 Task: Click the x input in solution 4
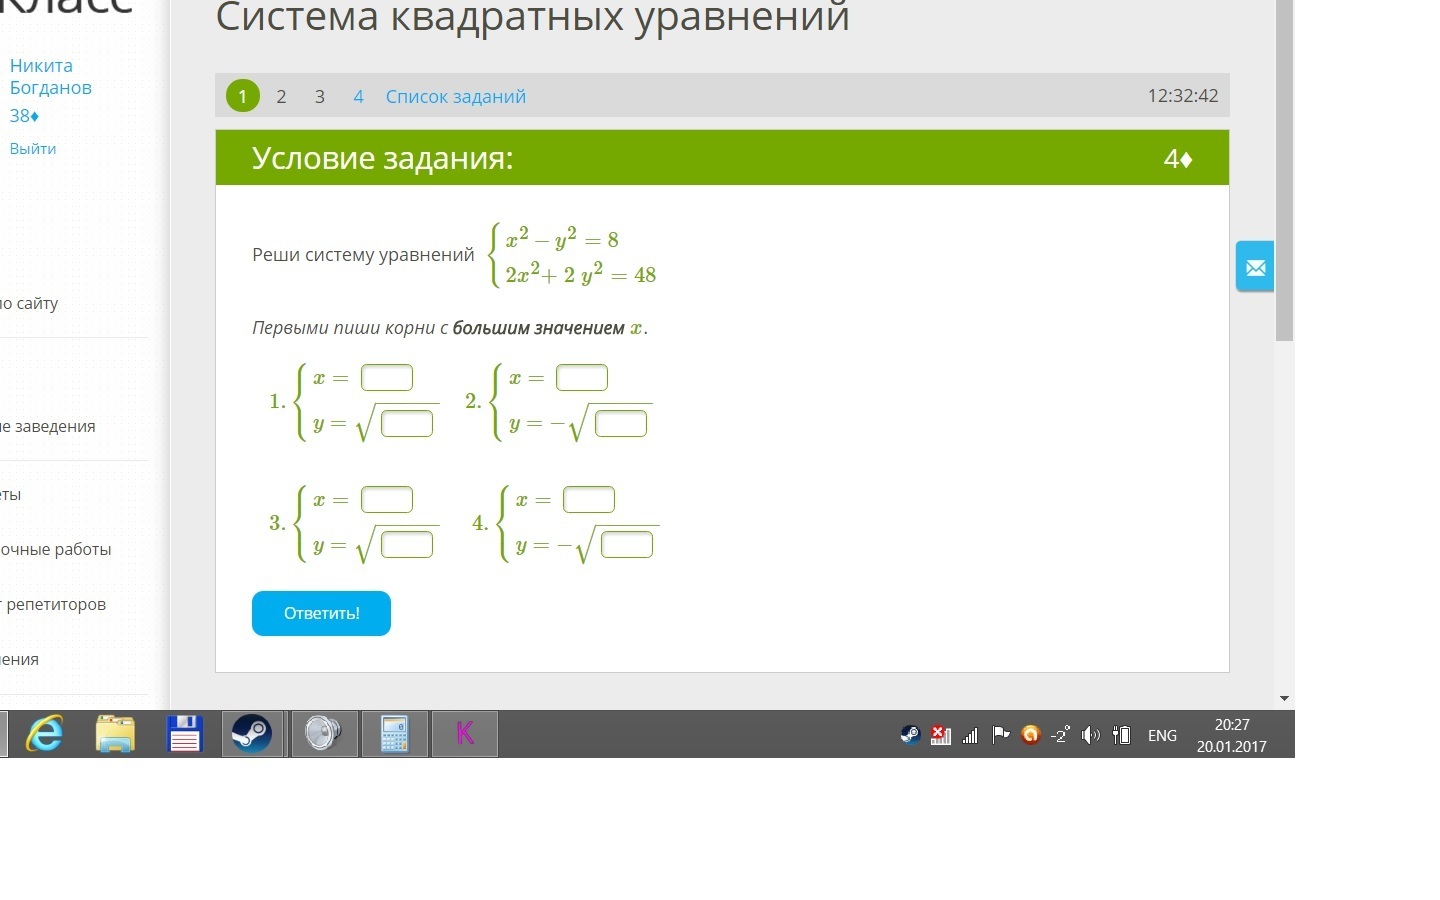tap(589, 500)
